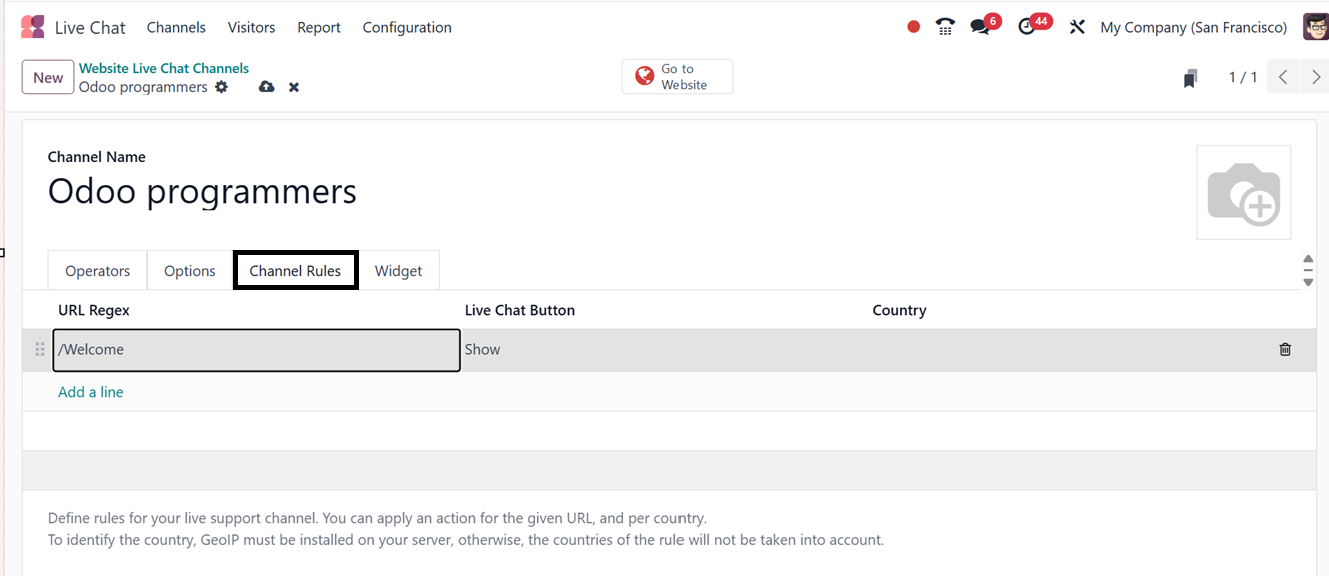Open the conversations icon with 6 unread
This screenshot has height=576, width=1329.
pos(980,27)
